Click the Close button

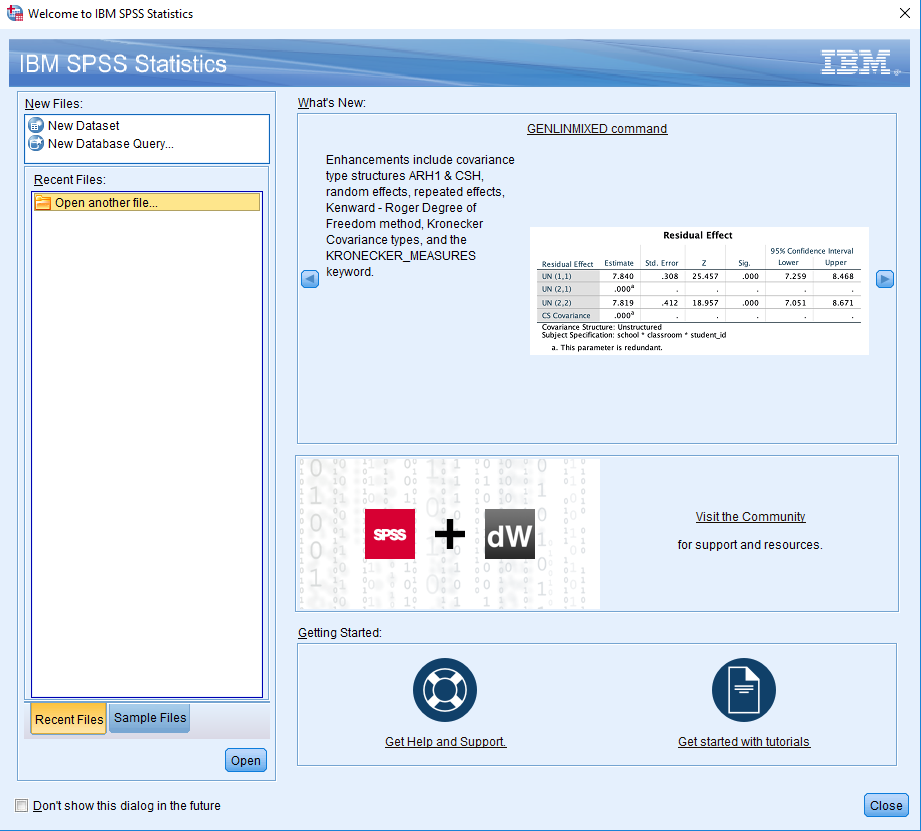pos(886,805)
